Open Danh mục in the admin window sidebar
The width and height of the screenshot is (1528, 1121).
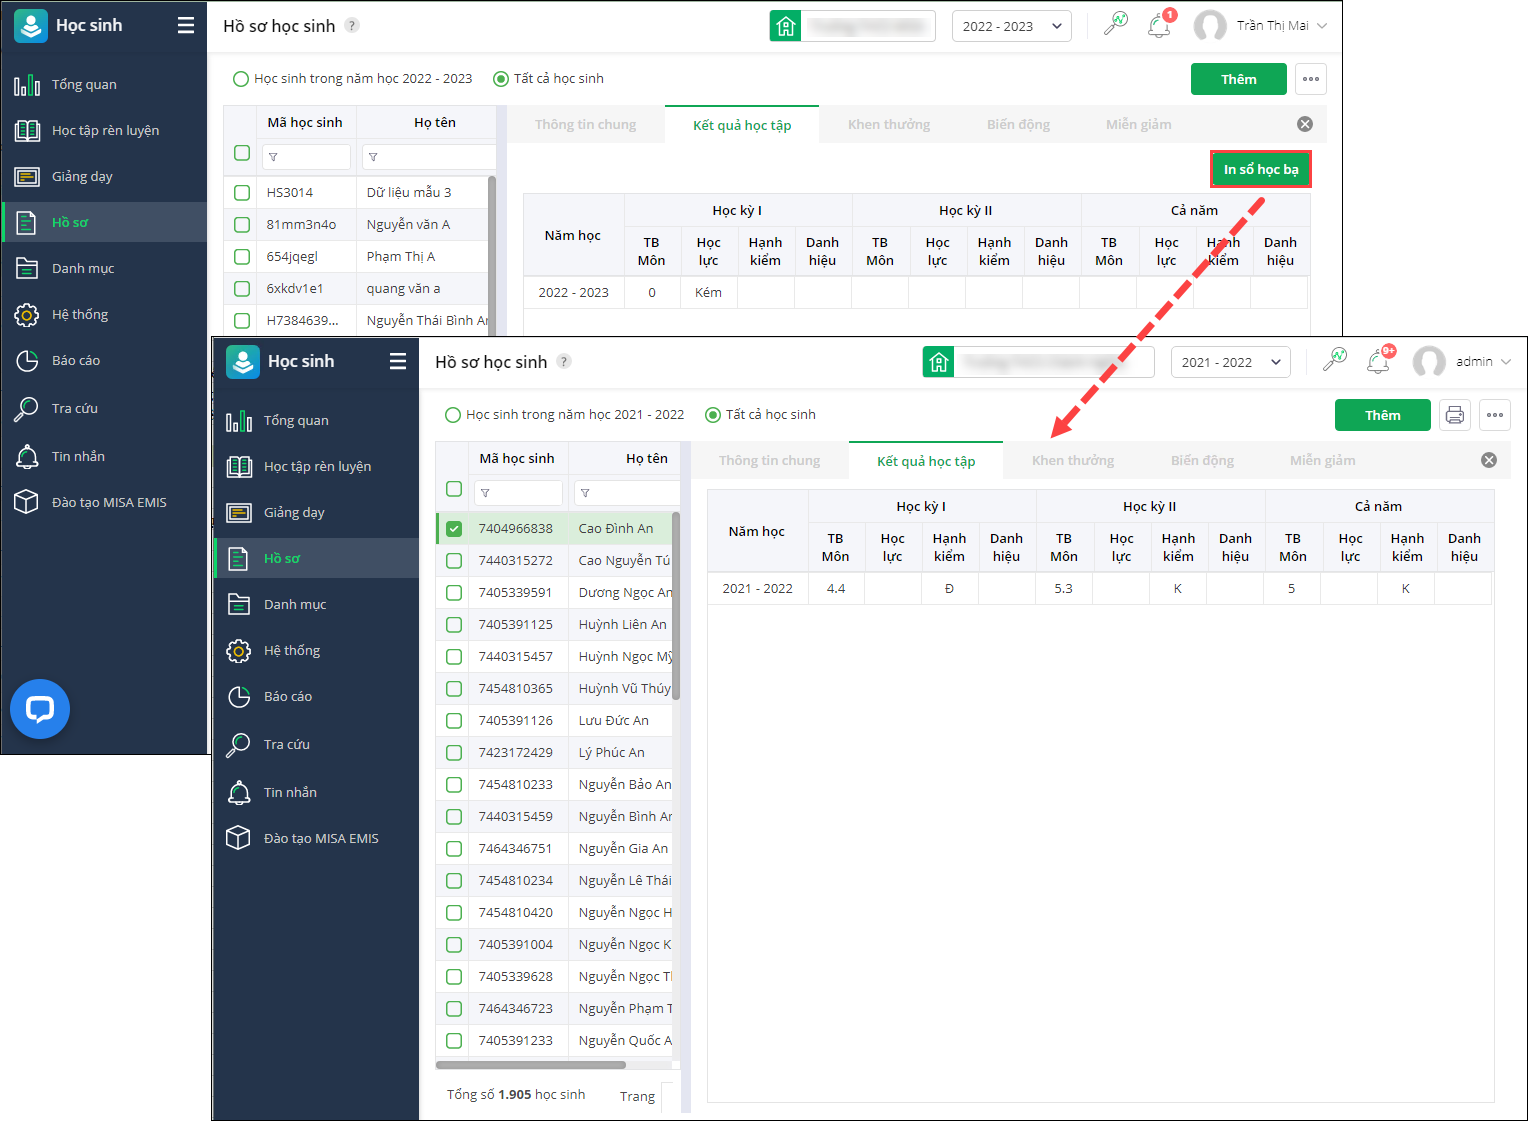(x=295, y=604)
